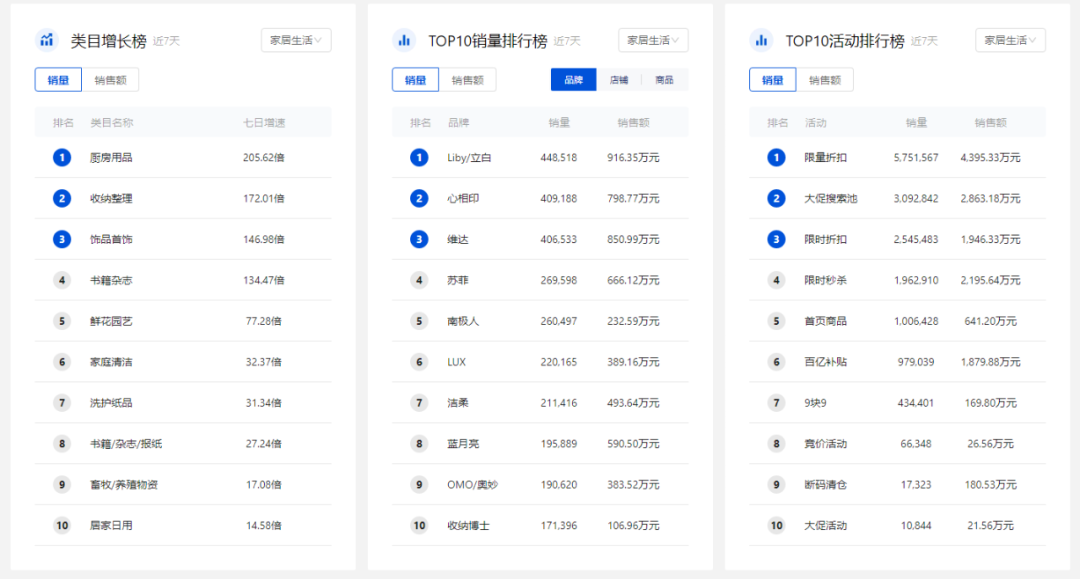This screenshot has width=1080, height=579.
Task: Click 书籍/杂志/报纸 category name
Action: [126, 443]
